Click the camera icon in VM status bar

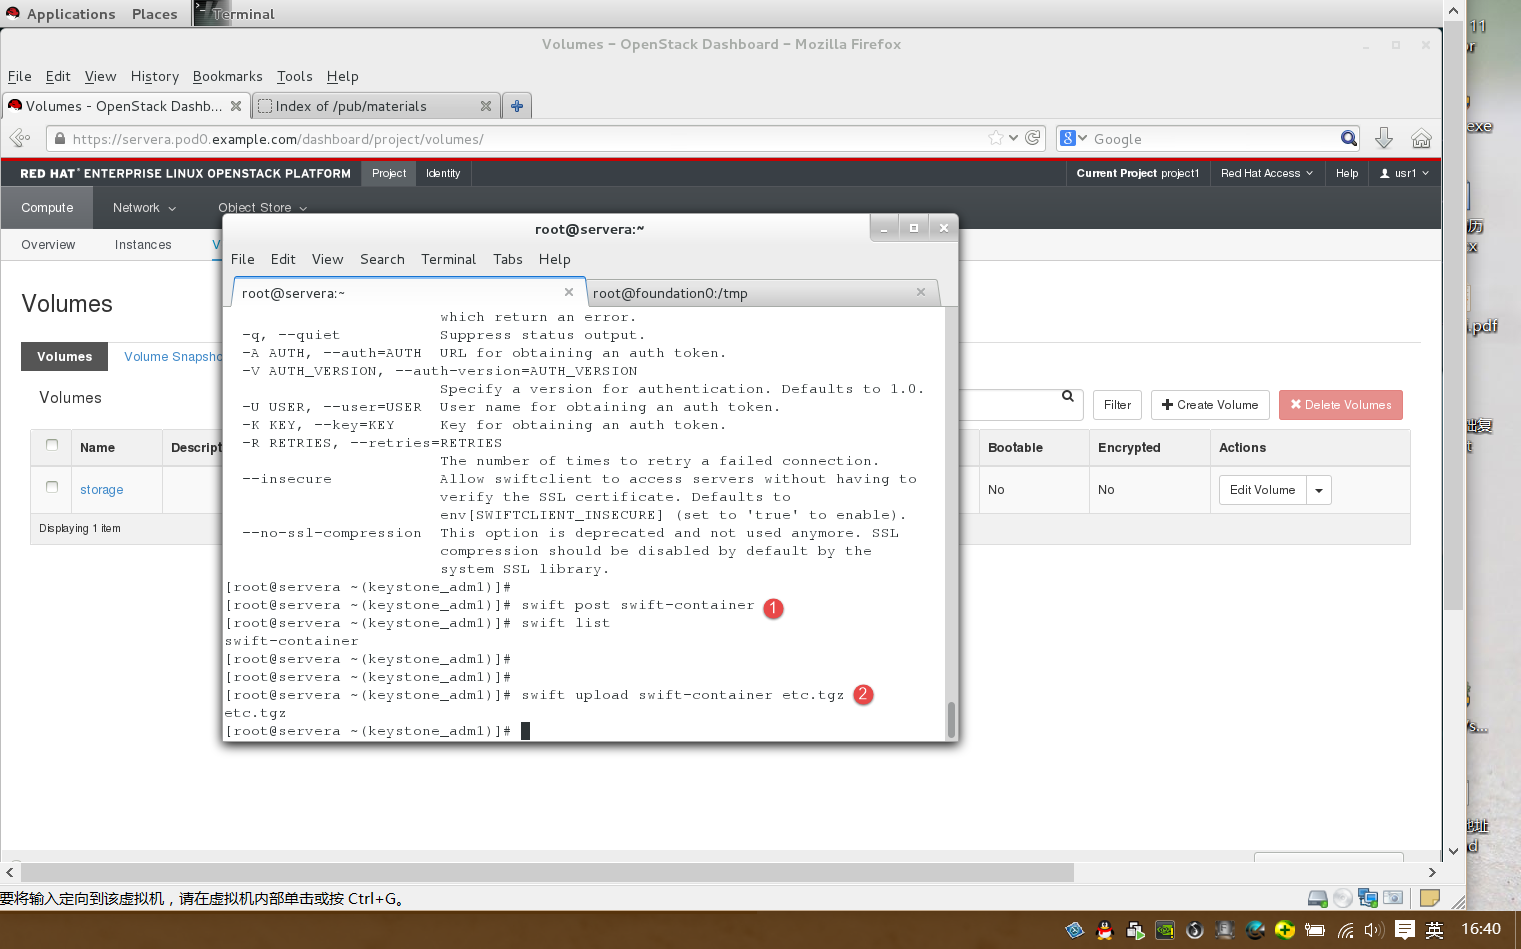tap(1393, 898)
